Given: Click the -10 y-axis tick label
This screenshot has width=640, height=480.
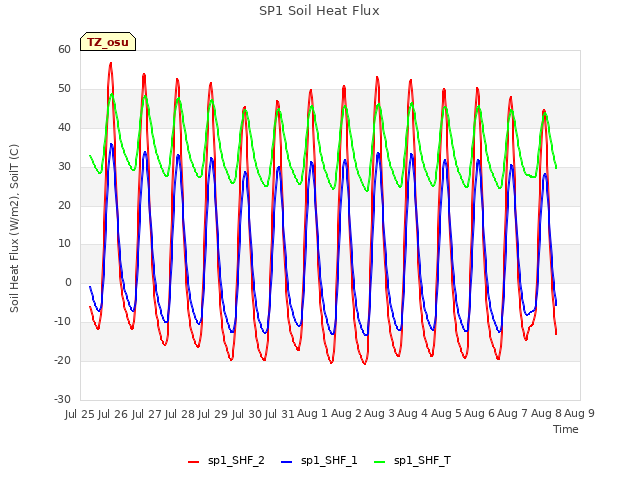Looking at the screenshot, I should tap(63, 322).
